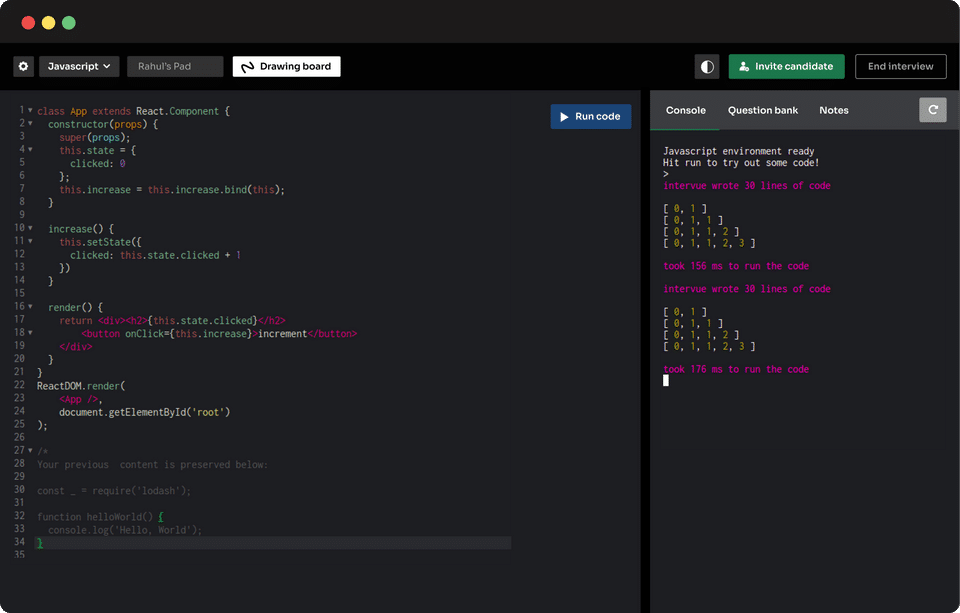Select the Console tab

[x=685, y=110]
